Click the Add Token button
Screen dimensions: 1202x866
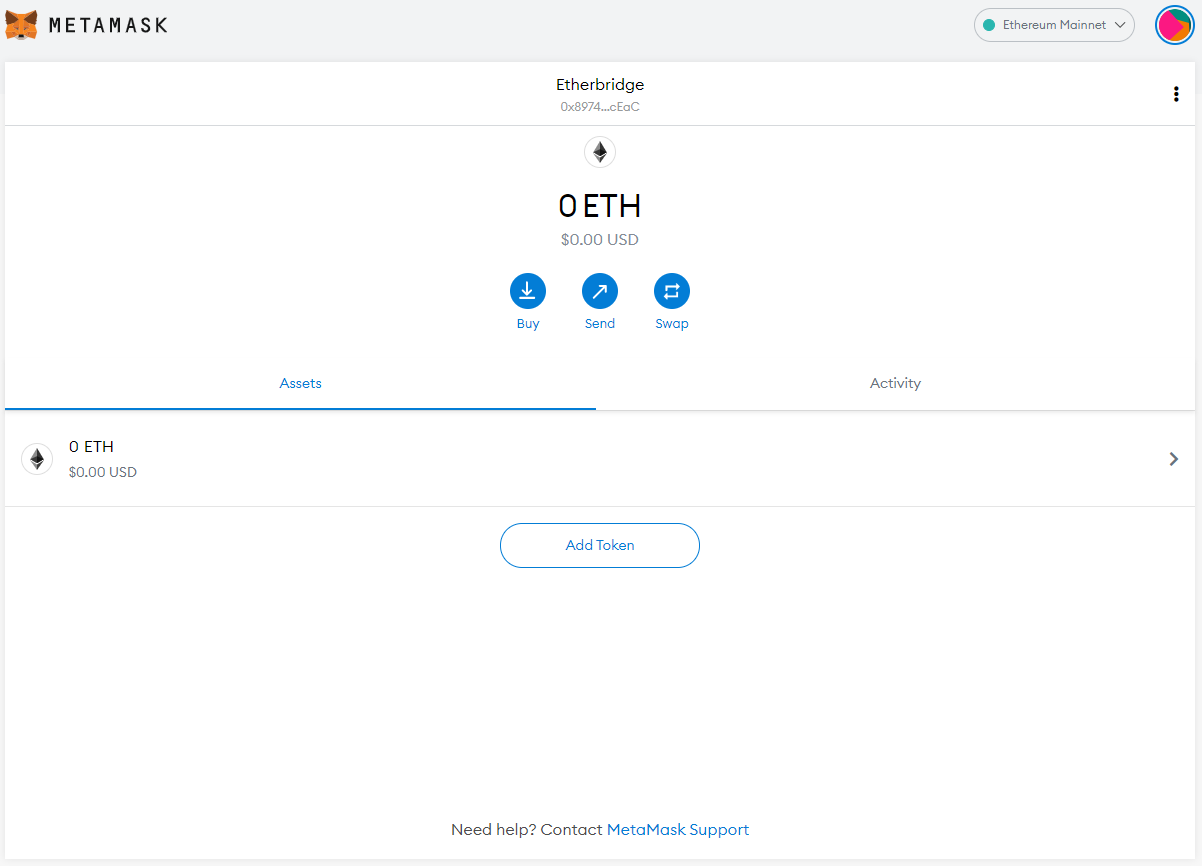tap(599, 545)
